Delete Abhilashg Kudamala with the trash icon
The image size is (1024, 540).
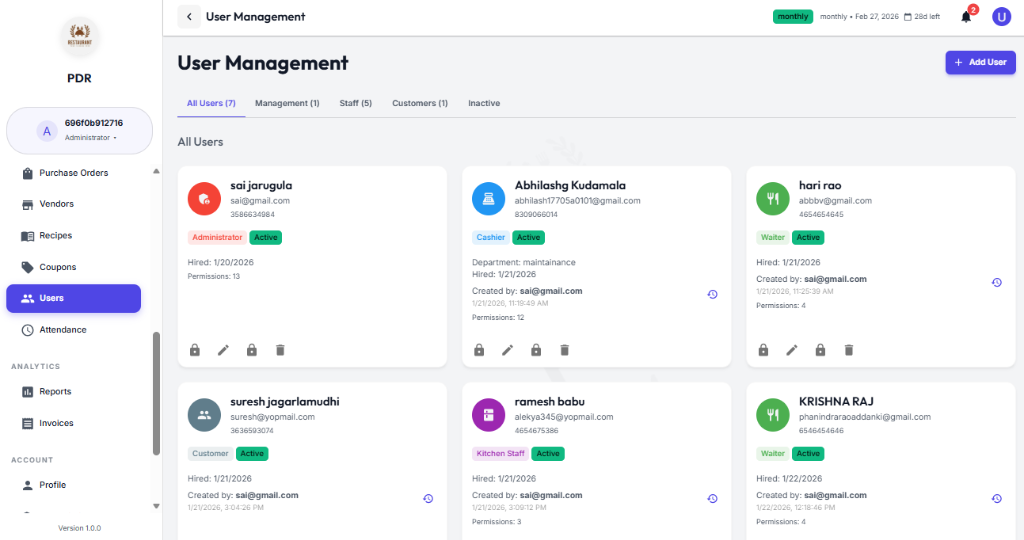(x=565, y=350)
